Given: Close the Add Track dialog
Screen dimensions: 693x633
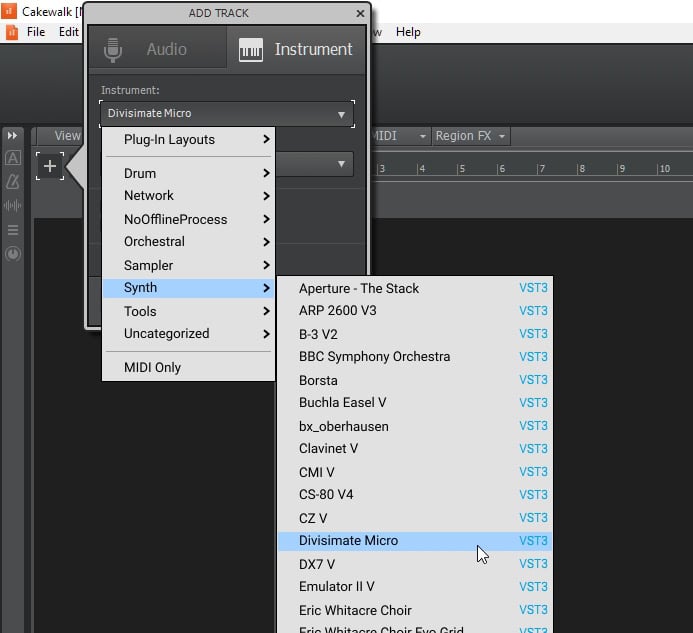Looking at the screenshot, I should 360,14.
